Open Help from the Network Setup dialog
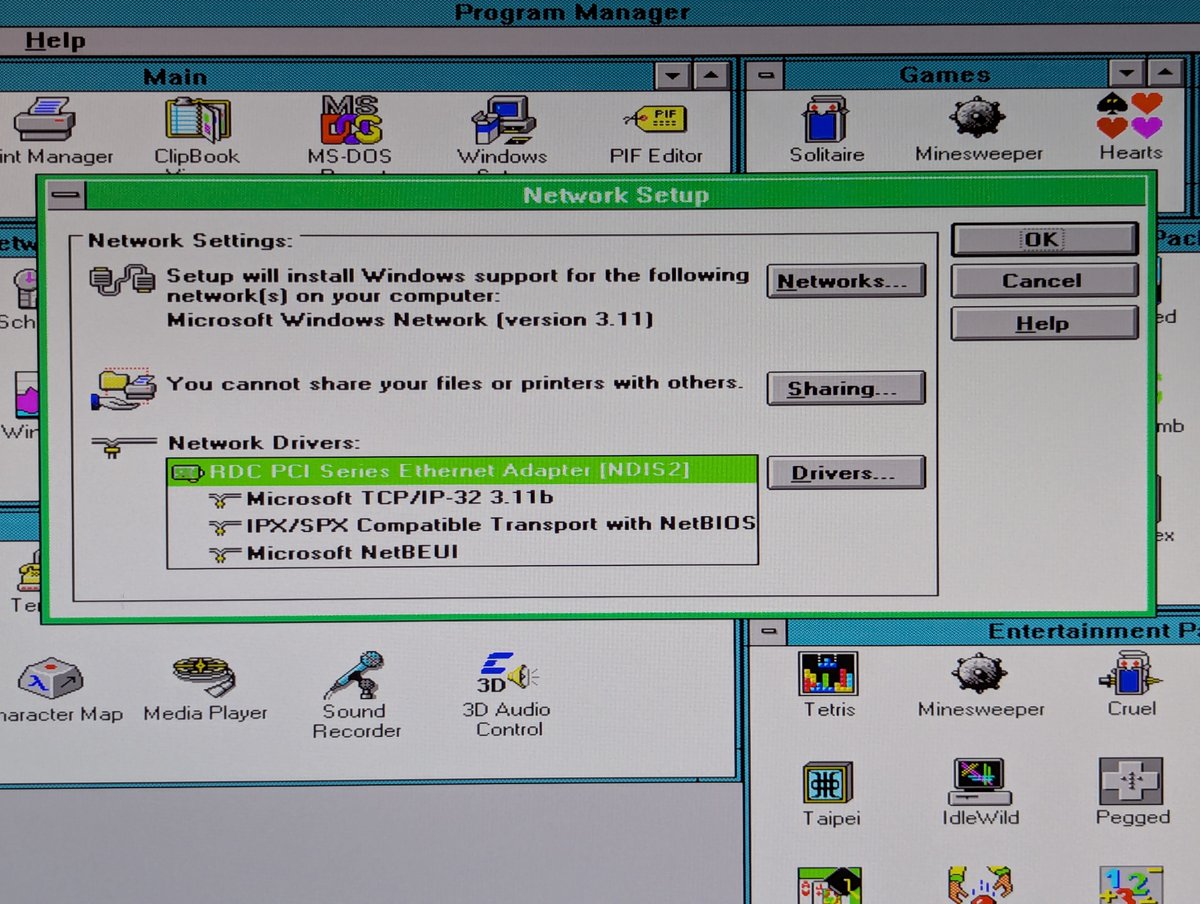 (x=1043, y=323)
